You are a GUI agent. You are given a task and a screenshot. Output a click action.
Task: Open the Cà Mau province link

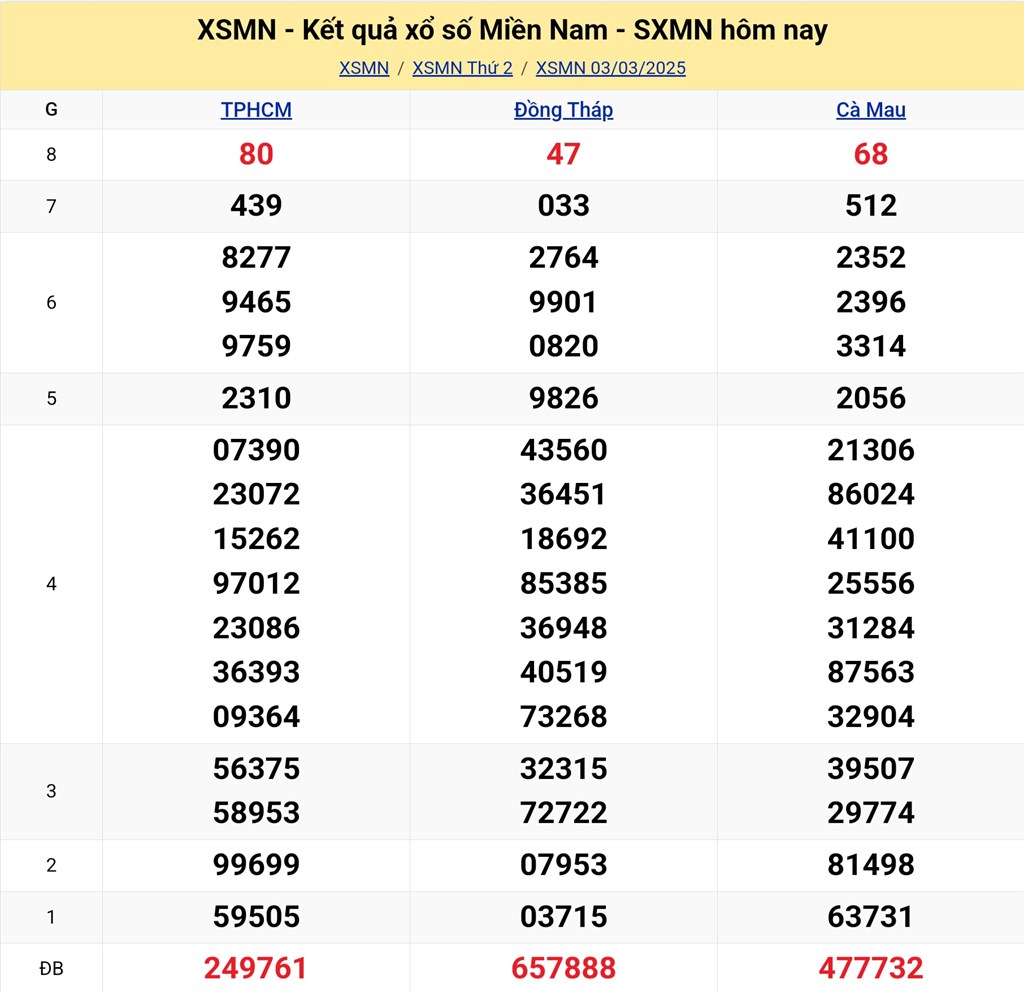pos(871,110)
